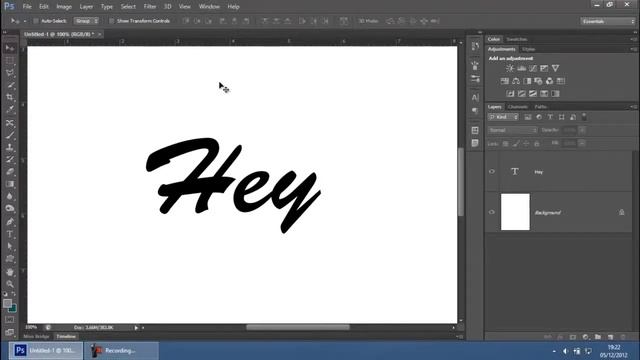This screenshot has height=360, width=640.
Task: Switch to the Swatches tab
Action: click(x=517, y=40)
